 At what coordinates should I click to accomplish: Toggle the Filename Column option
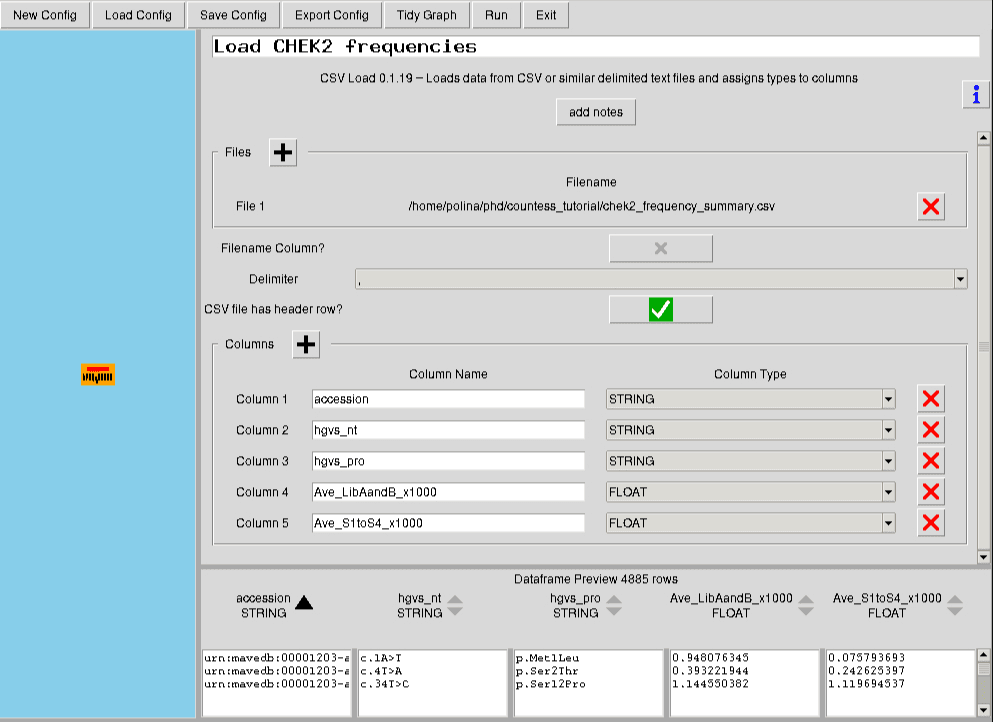661,248
